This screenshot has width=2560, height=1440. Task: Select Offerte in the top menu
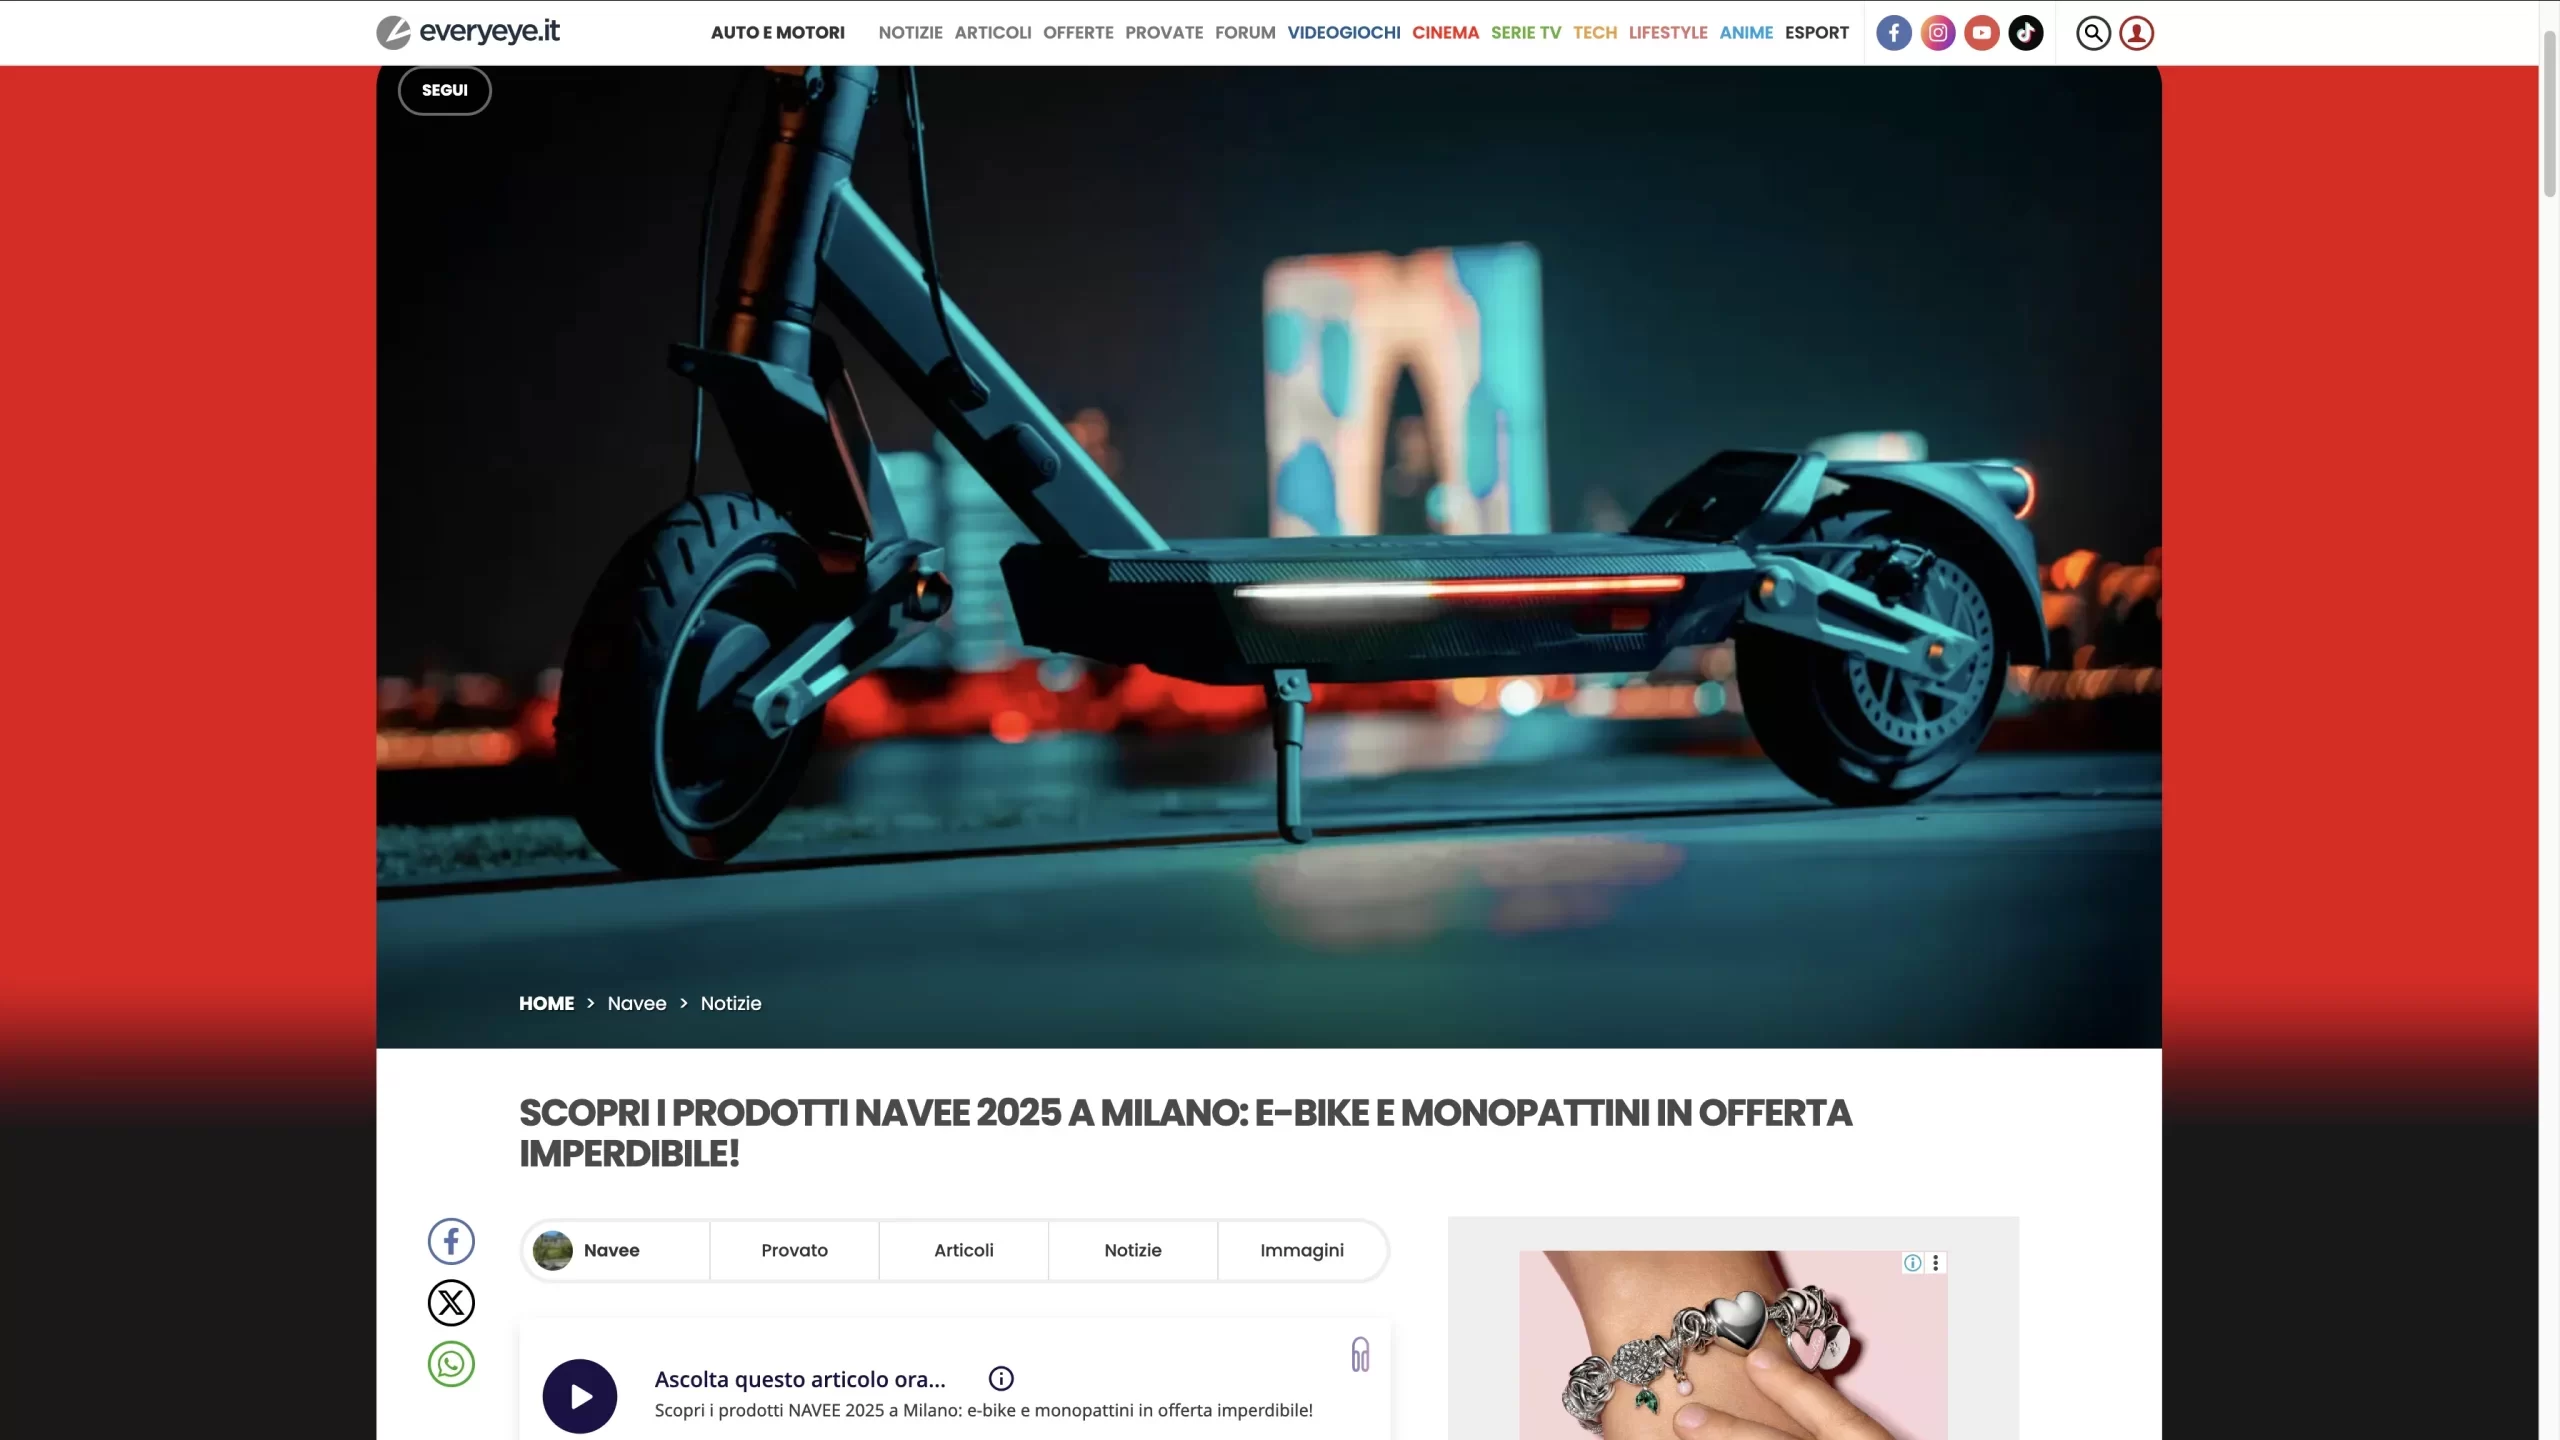(1077, 33)
